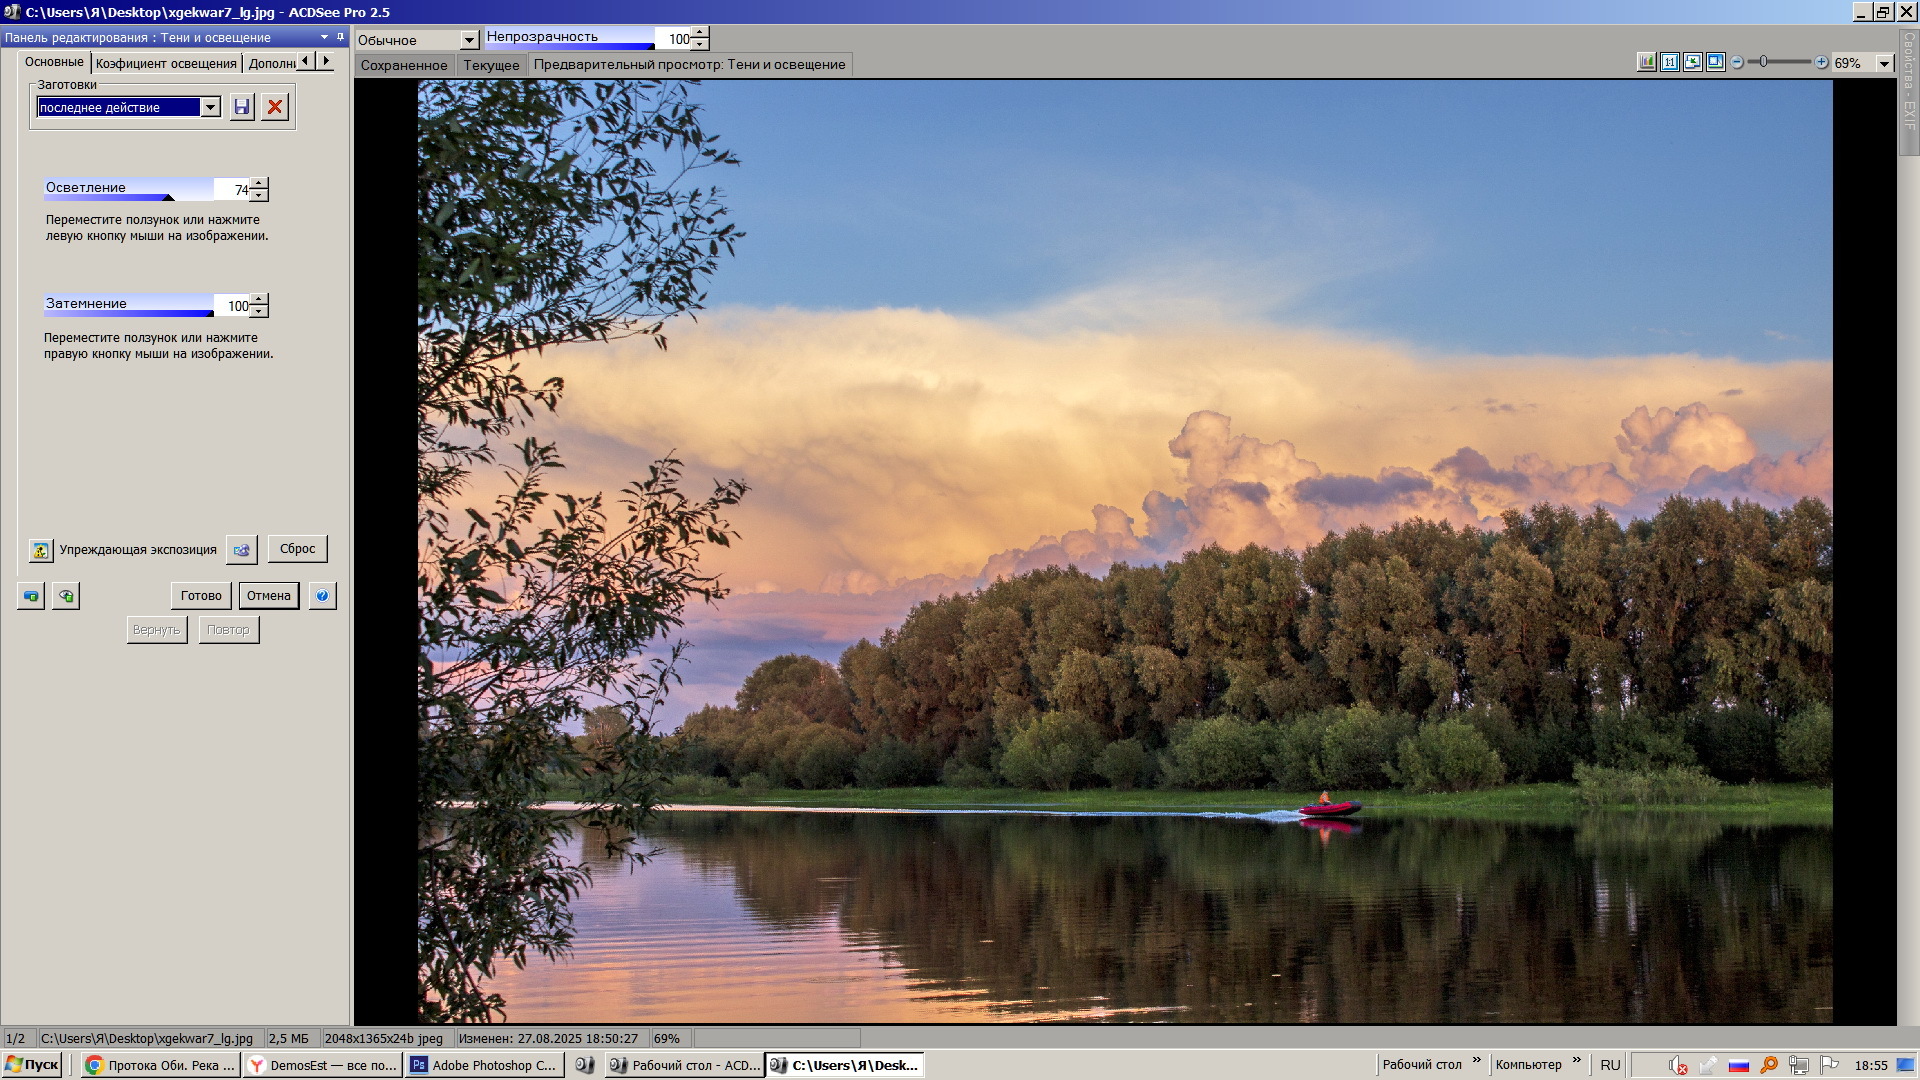Open the Заготовки presets dropdown
The height and width of the screenshot is (1080, 1920).
coord(210,107)
